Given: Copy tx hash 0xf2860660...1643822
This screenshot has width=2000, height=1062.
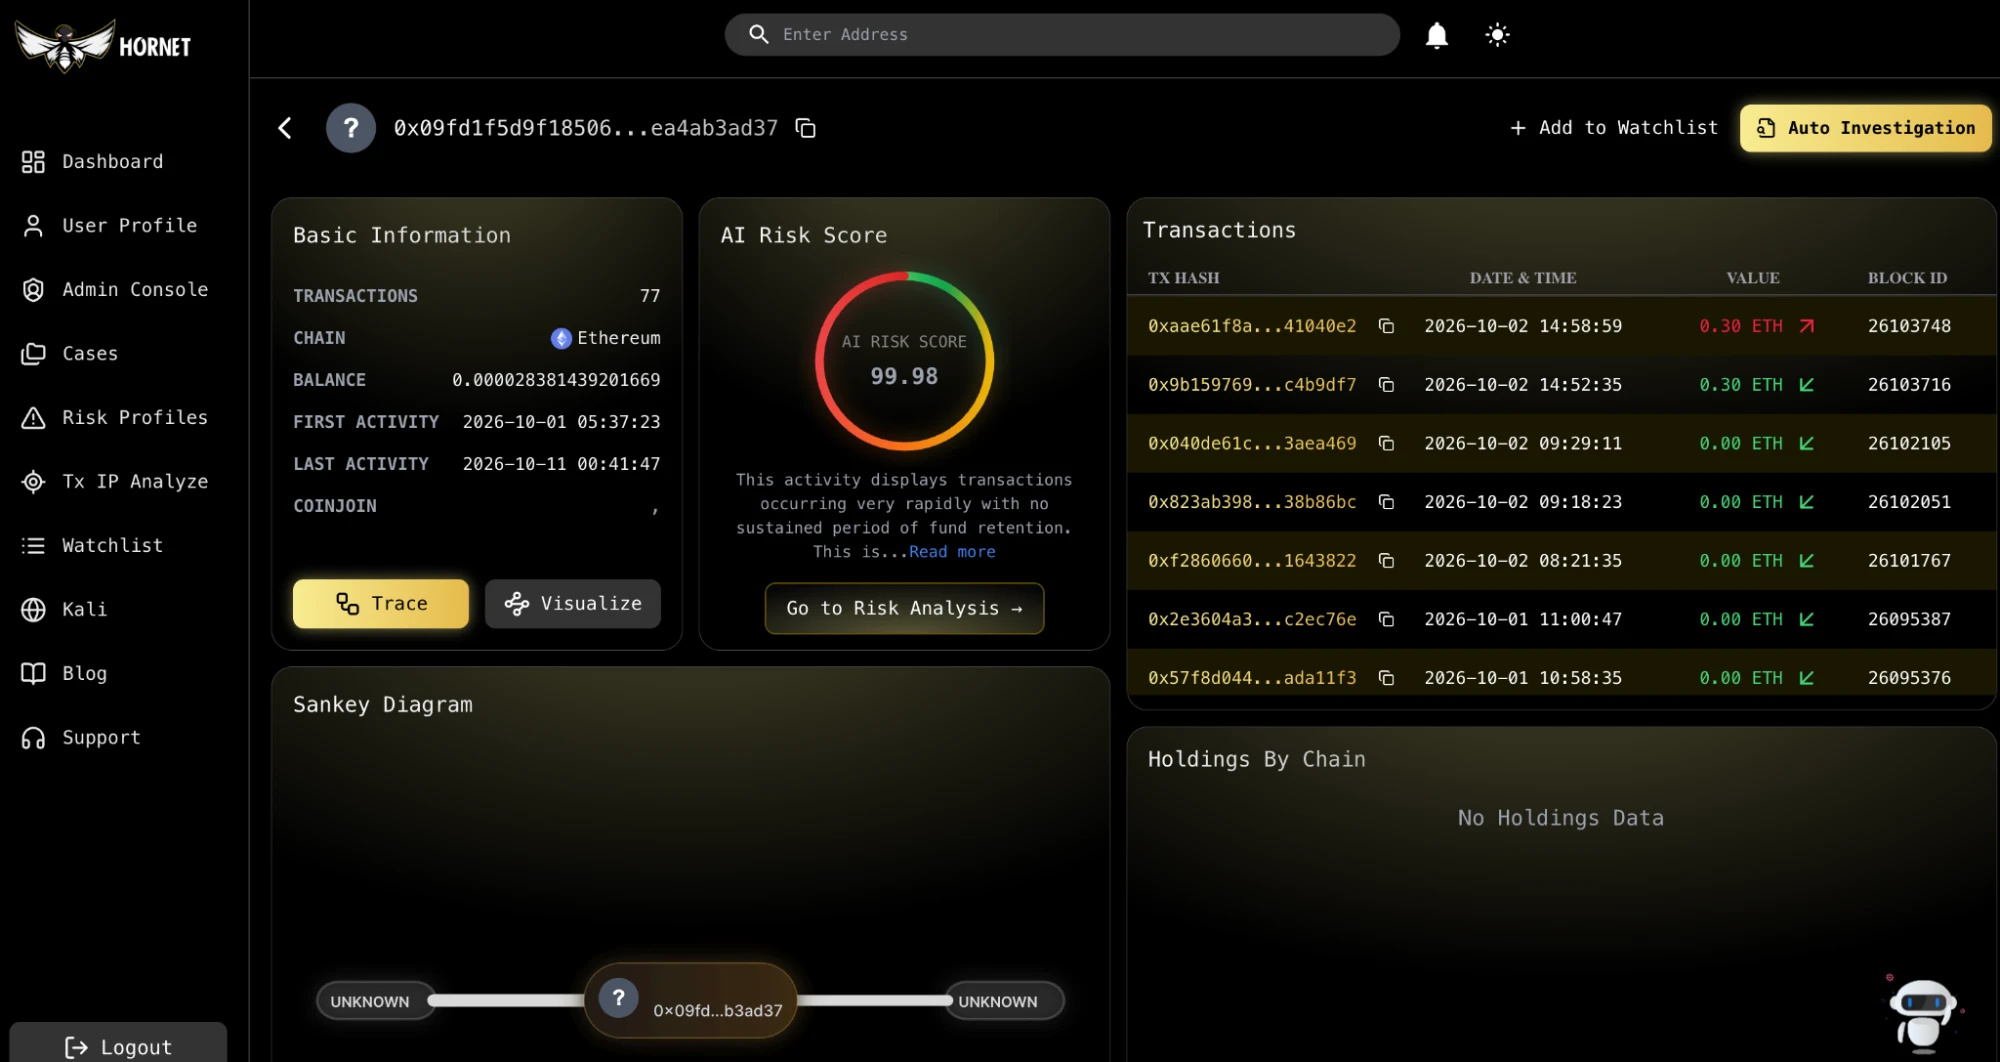Looking at the screenshot, I should point(1386,561).
